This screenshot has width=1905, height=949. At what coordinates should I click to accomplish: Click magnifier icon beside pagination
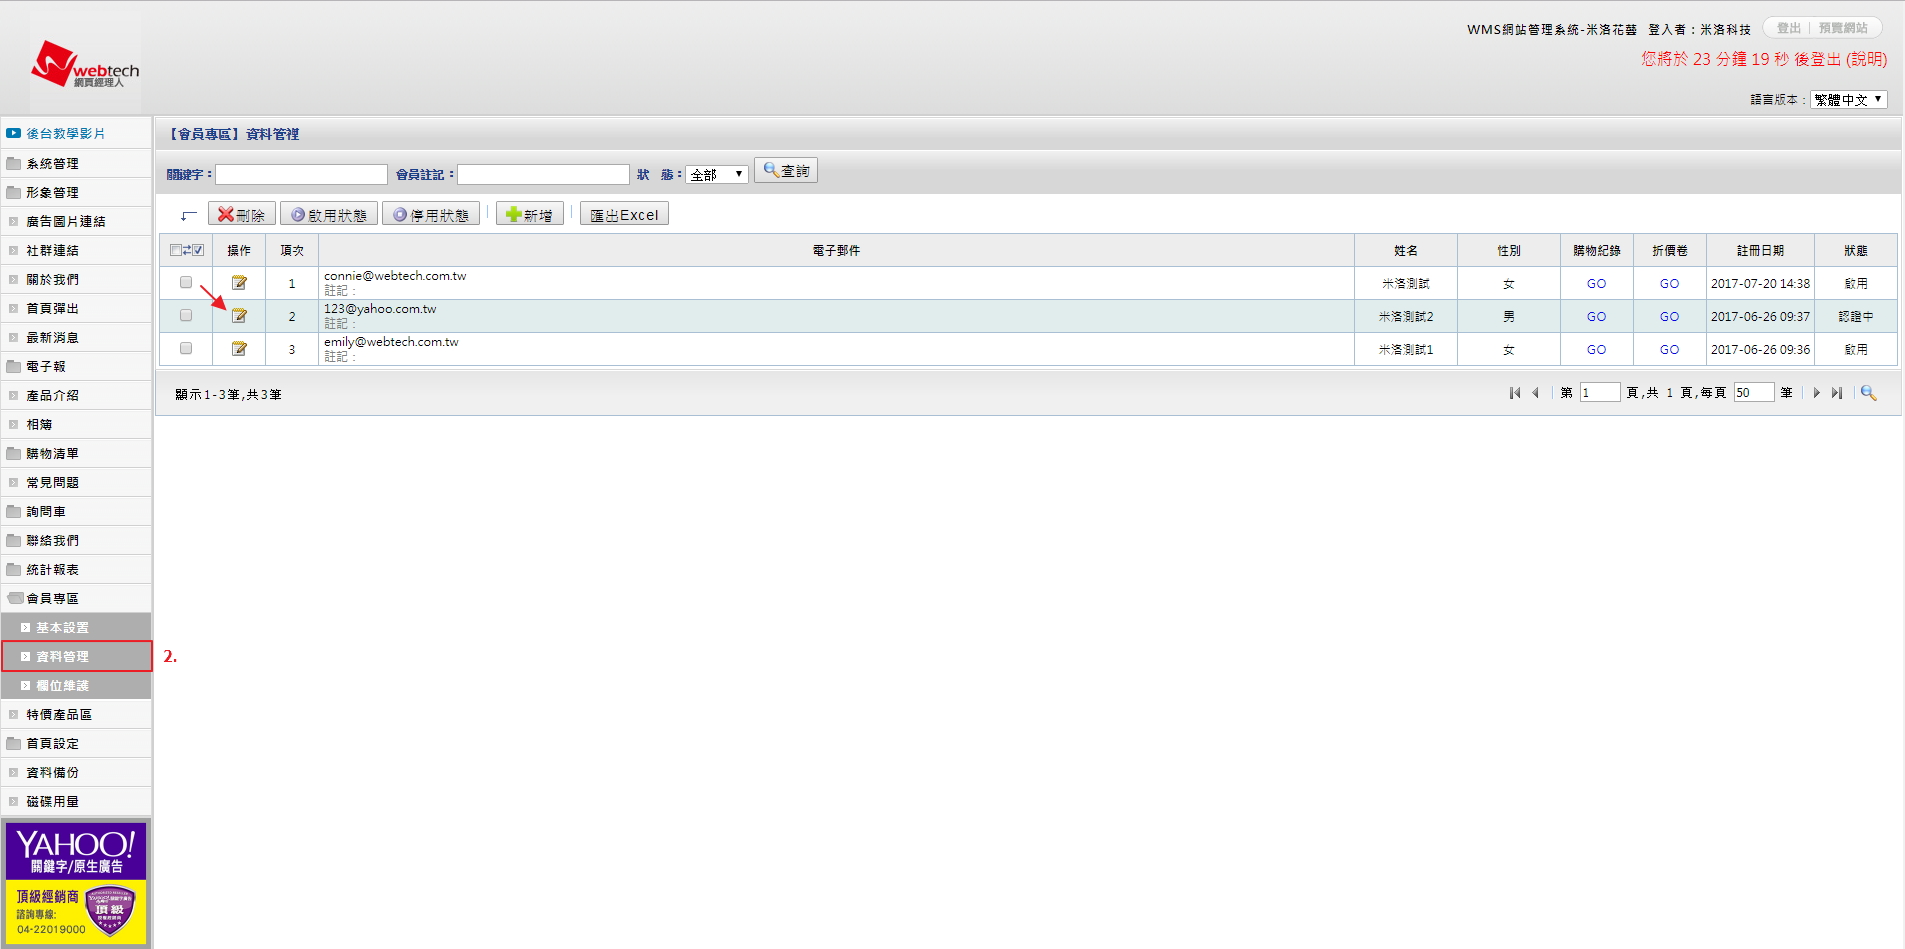[1868, 393]
